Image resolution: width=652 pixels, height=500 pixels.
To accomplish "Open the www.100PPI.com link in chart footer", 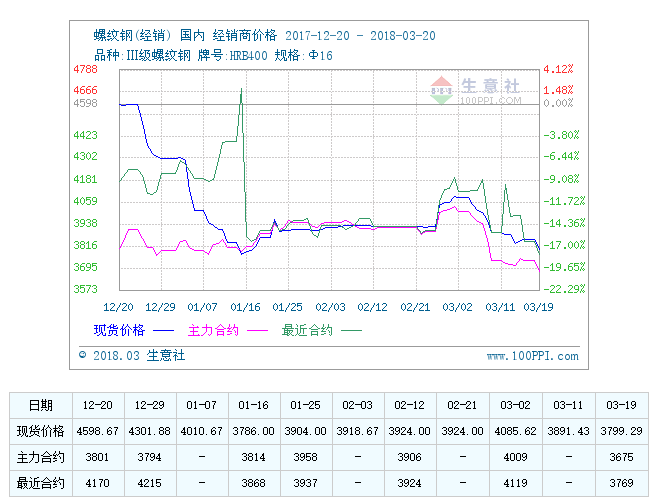I will click(x=532, y=356).
